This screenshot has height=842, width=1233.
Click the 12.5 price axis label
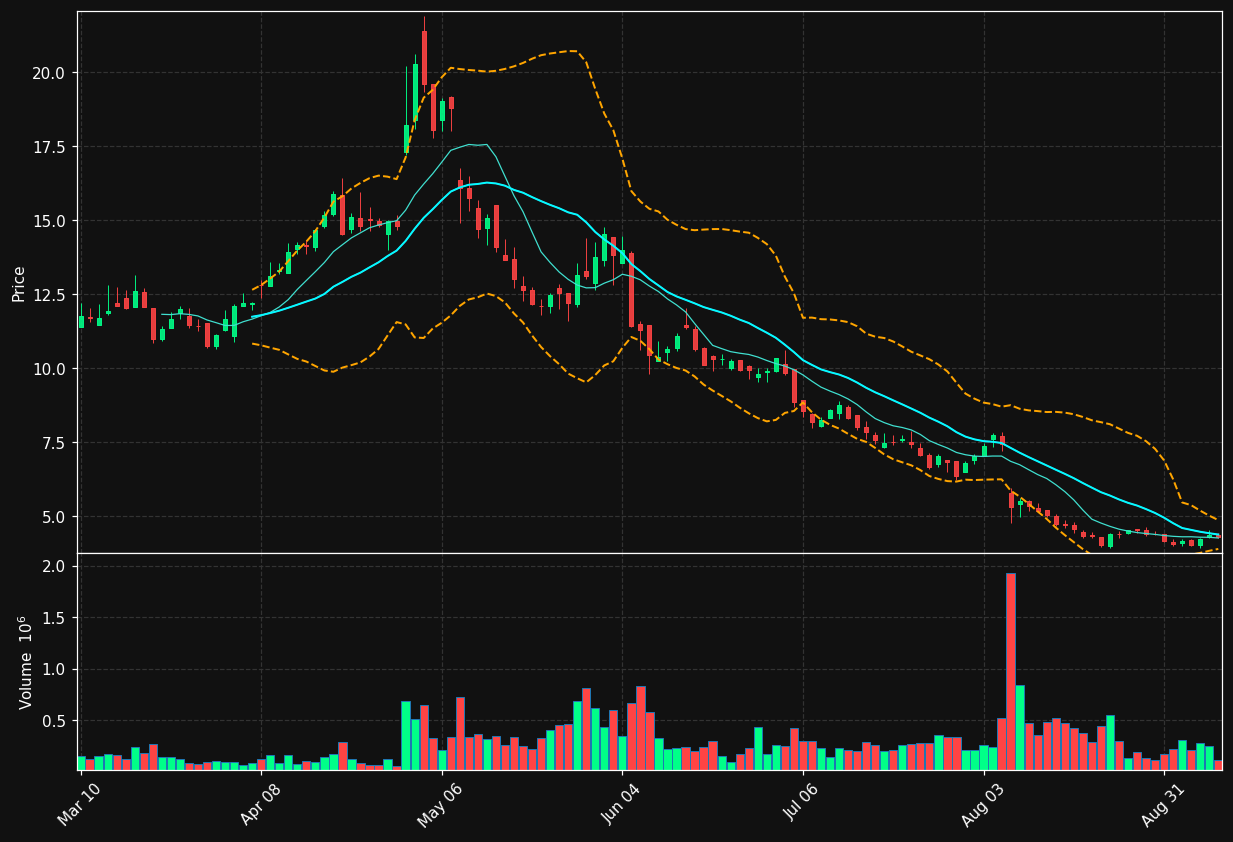tap(49, 295)
